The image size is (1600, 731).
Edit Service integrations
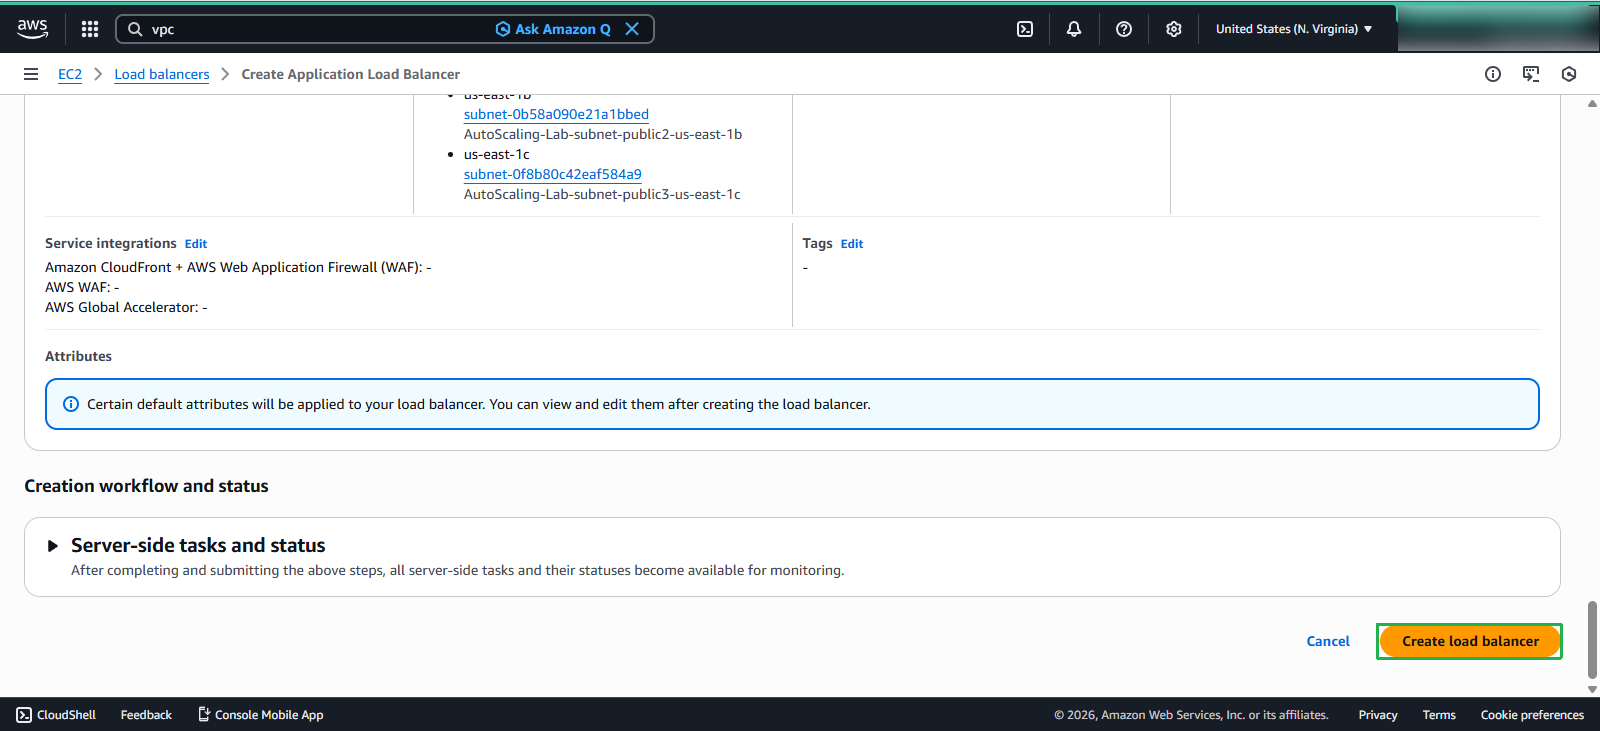pyautogui.click(x=196, y=244)
